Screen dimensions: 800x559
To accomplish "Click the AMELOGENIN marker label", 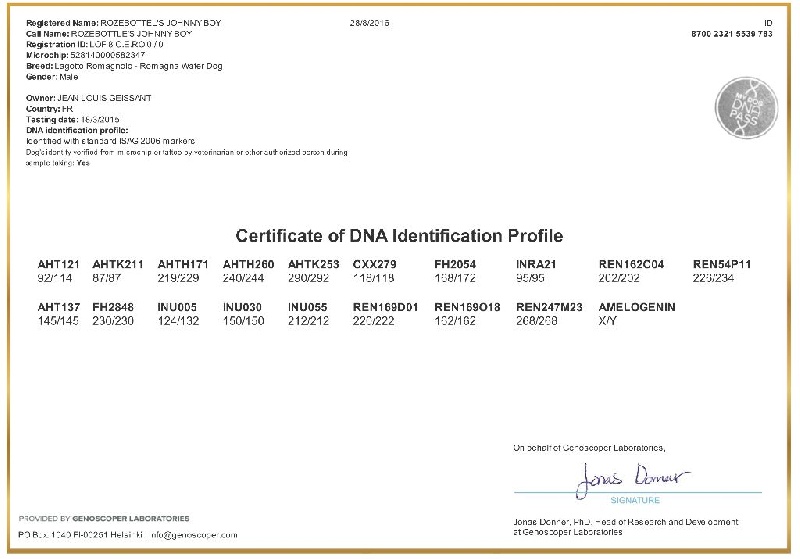I will tap(638, 305).
